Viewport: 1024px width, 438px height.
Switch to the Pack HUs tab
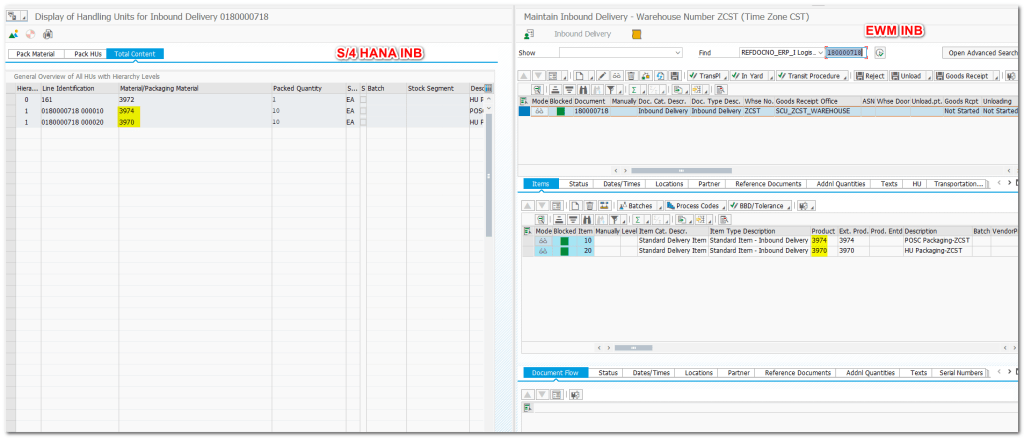87,53
